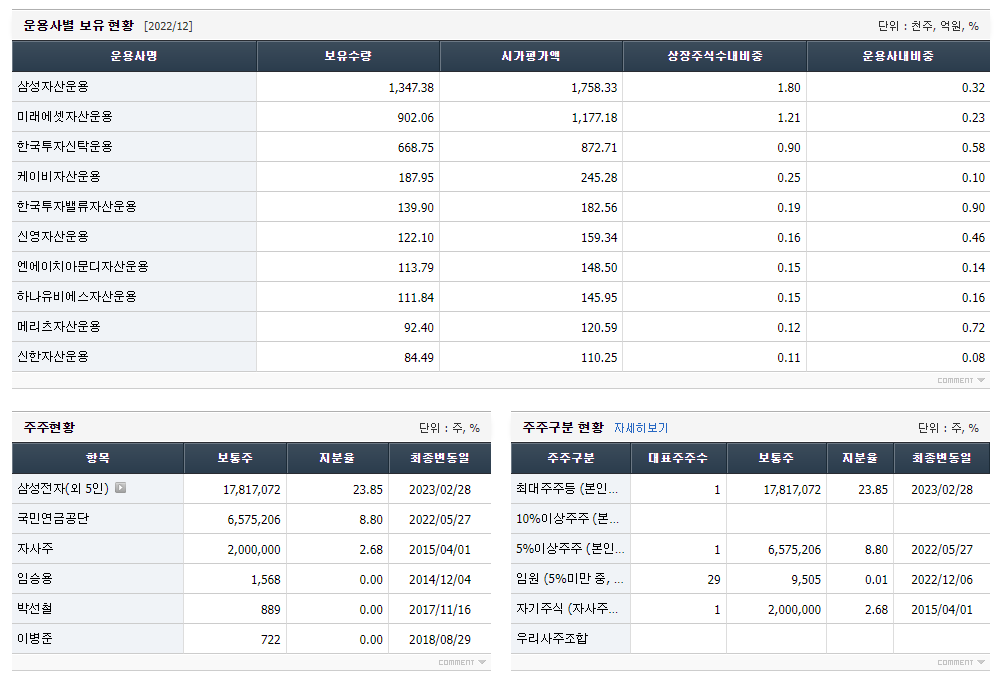Screen dimensions: 996x676
Task: Click the 10%이상주주 row label
Action: click(567, 518)
